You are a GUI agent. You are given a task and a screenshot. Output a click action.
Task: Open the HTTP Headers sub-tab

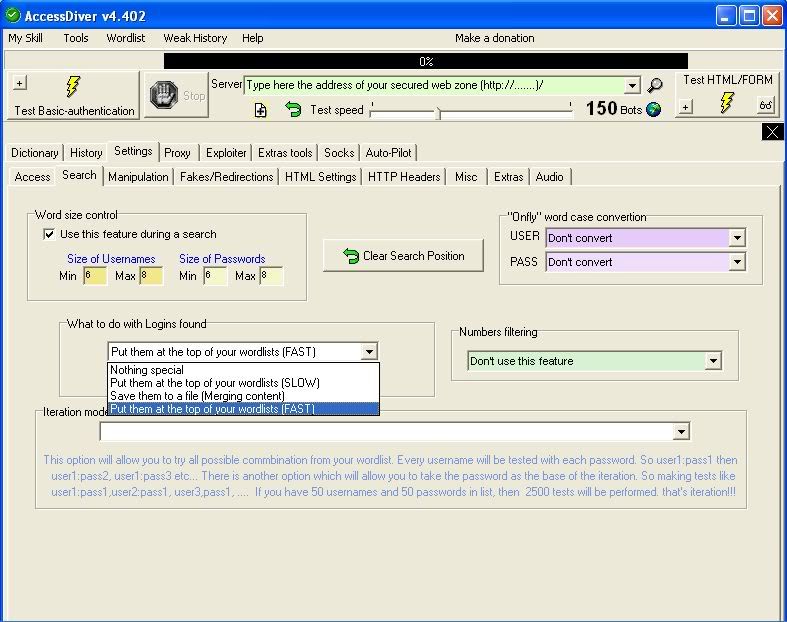(404, 177)
